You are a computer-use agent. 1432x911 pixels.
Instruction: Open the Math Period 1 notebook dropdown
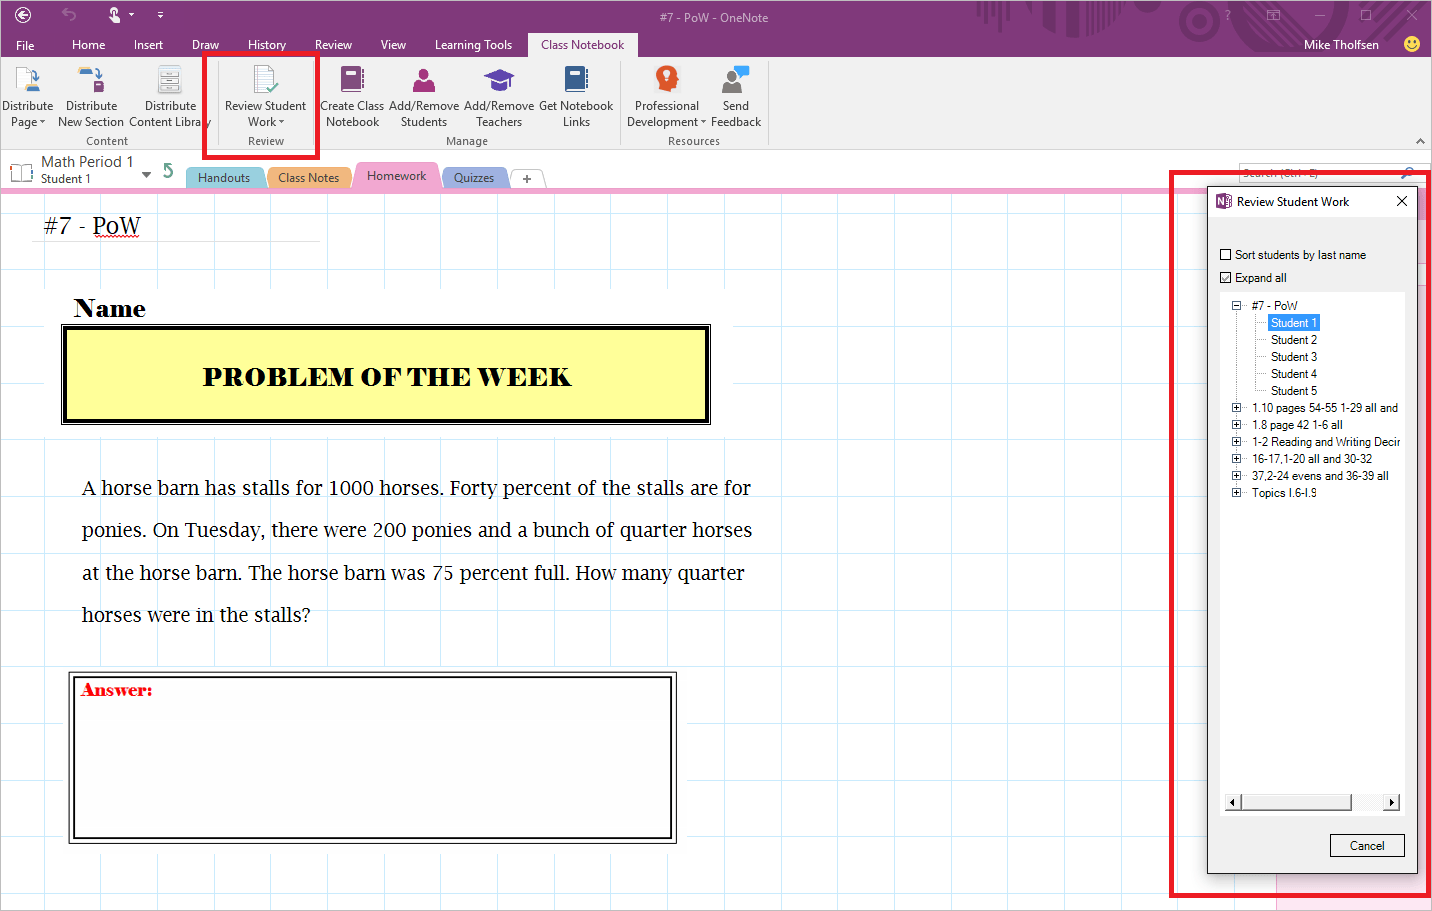pyautogui.click(x=147, y=175)
